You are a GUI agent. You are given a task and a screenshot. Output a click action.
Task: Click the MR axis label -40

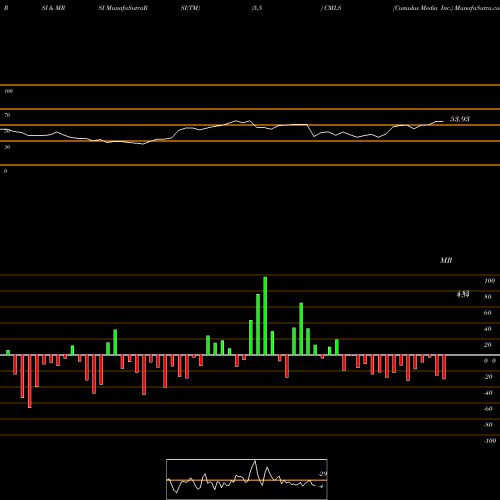tap(488, 393)
